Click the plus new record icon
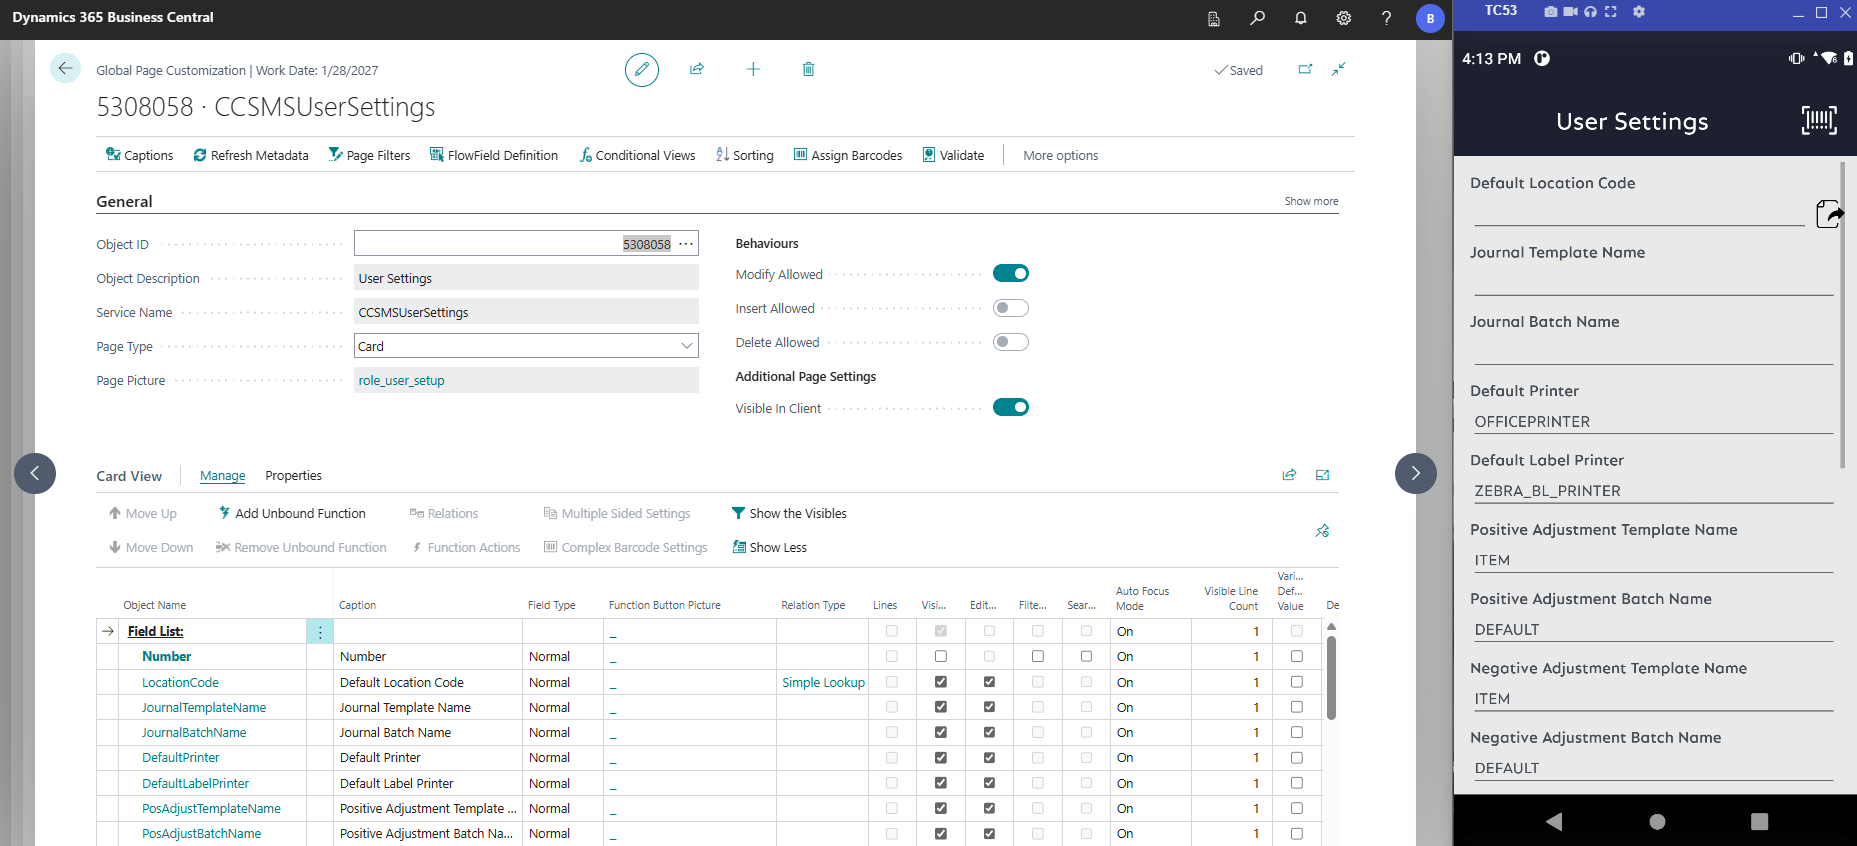Screen dimensions: 1857x846 coord(753,69)
